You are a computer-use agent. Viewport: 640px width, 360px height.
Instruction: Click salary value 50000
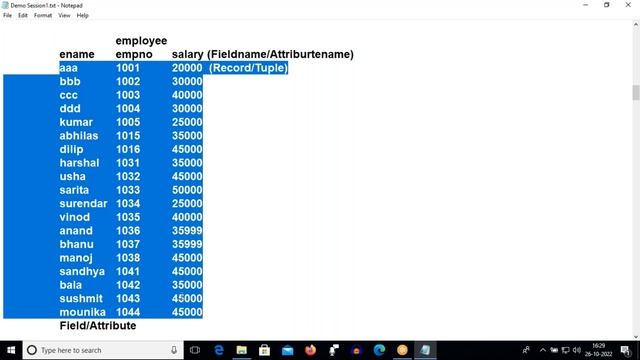[x=187, y=190]
